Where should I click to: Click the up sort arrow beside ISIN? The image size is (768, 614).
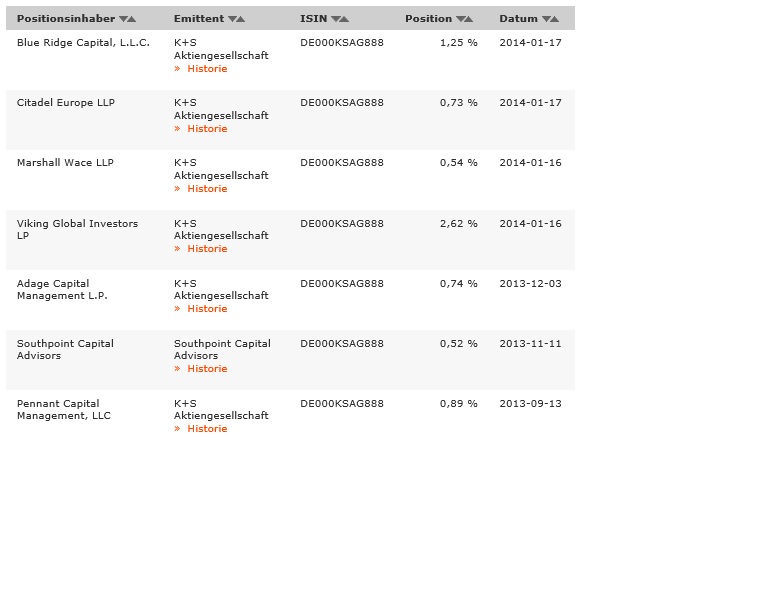coord(344,19)
